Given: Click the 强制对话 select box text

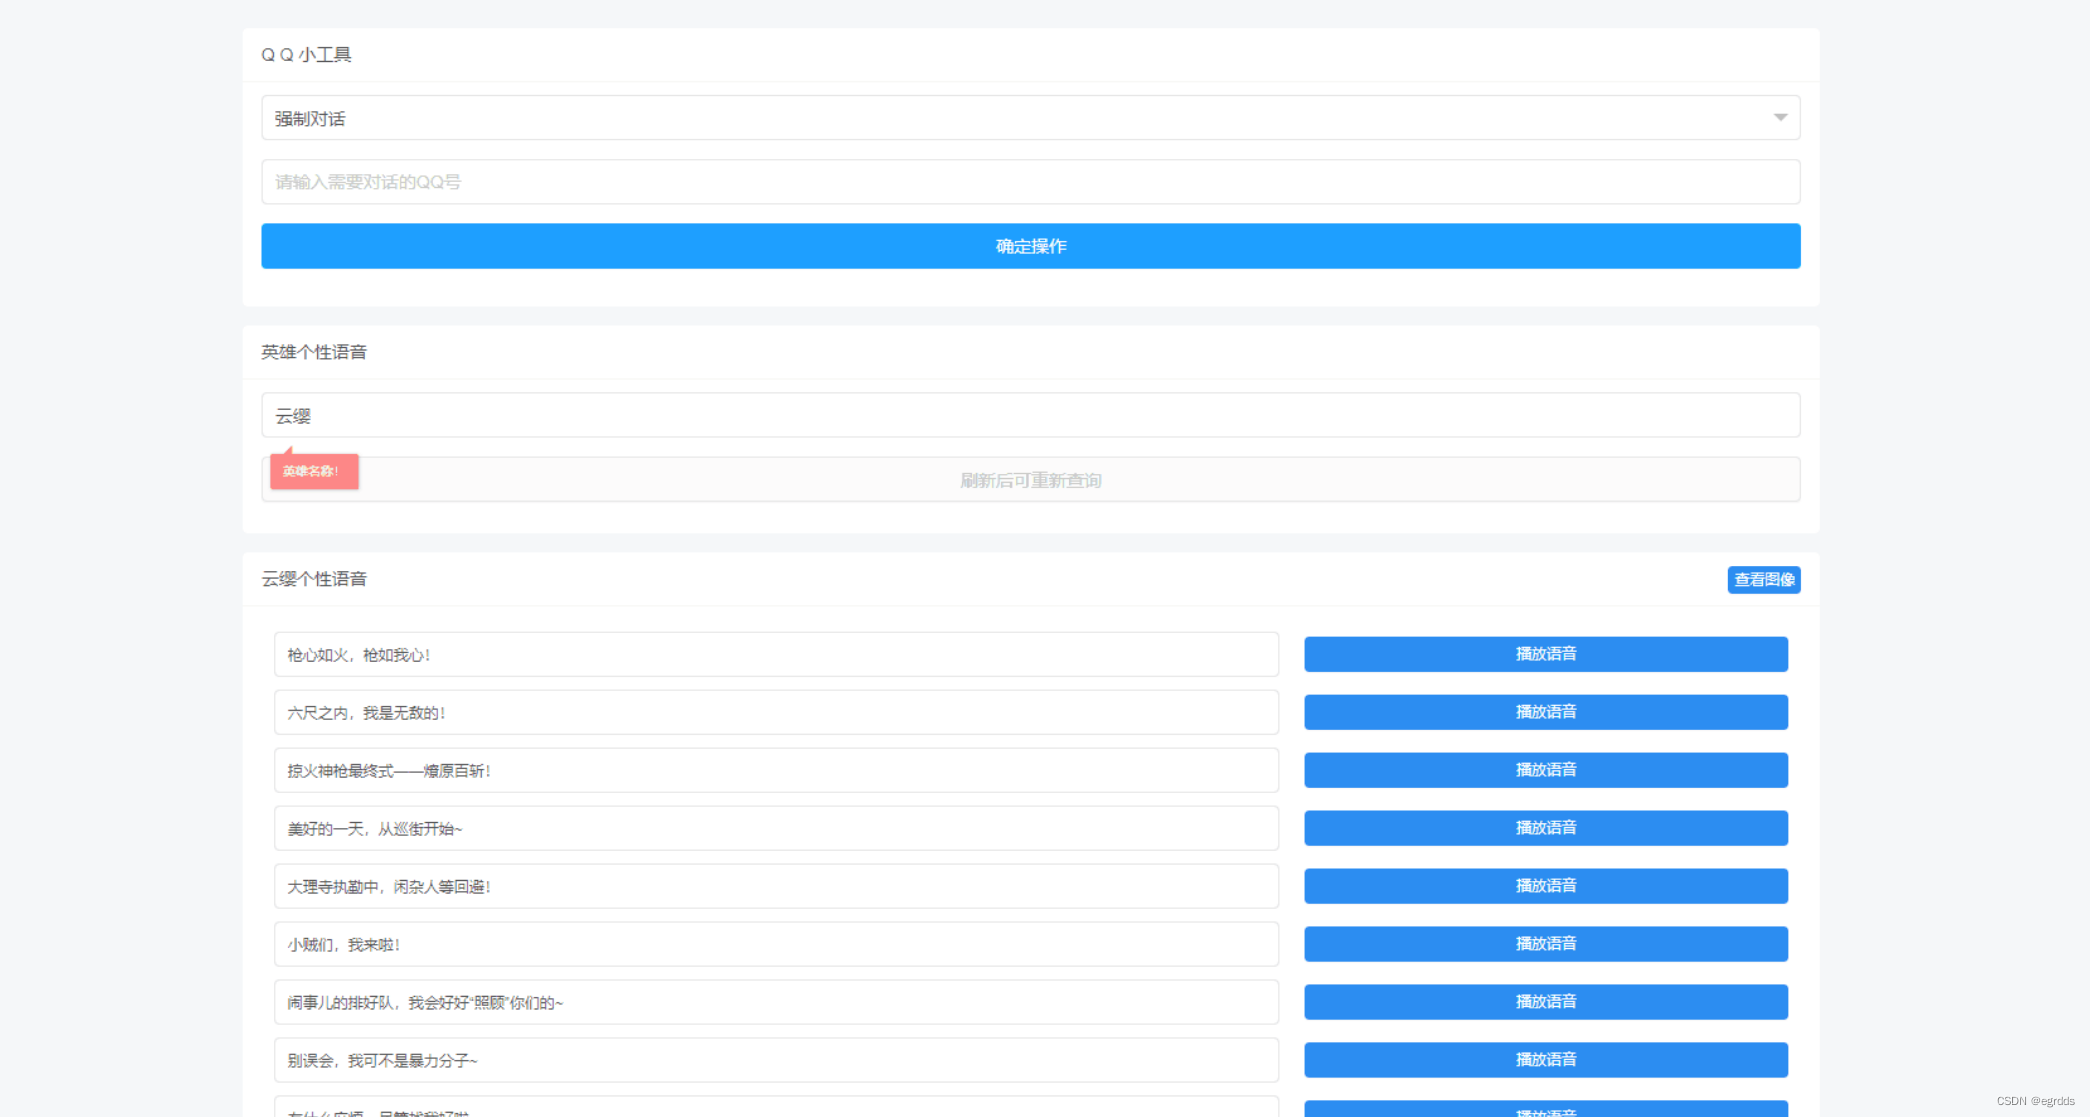Looking at the screenshot, I should 310,119.
